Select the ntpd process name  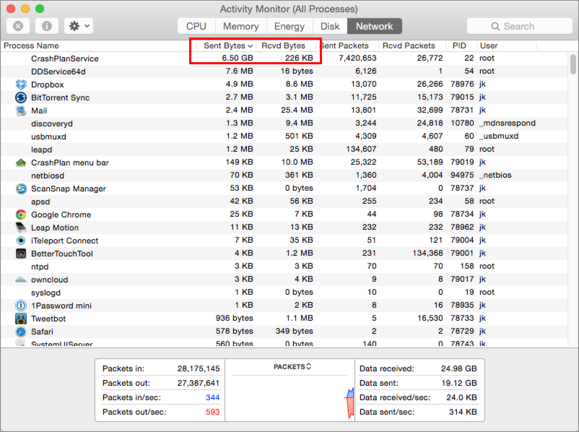[x=40, y=267]
